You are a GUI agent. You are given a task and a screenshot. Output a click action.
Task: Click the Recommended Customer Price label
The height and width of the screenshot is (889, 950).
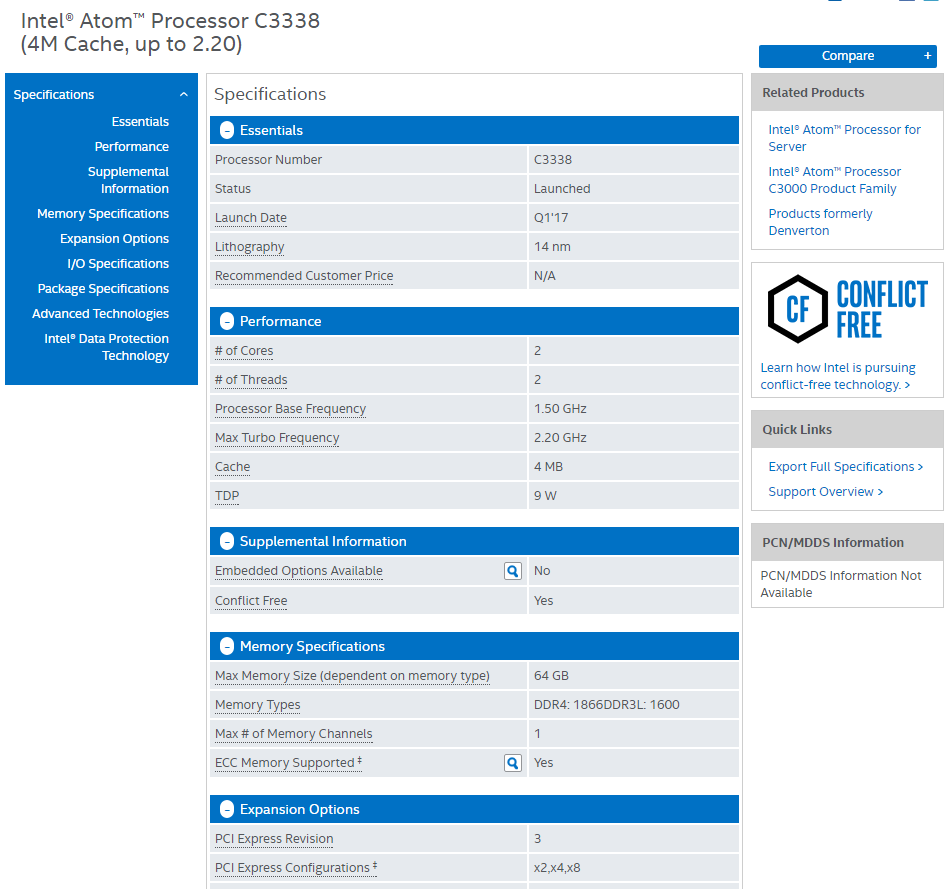coord(304,276)
